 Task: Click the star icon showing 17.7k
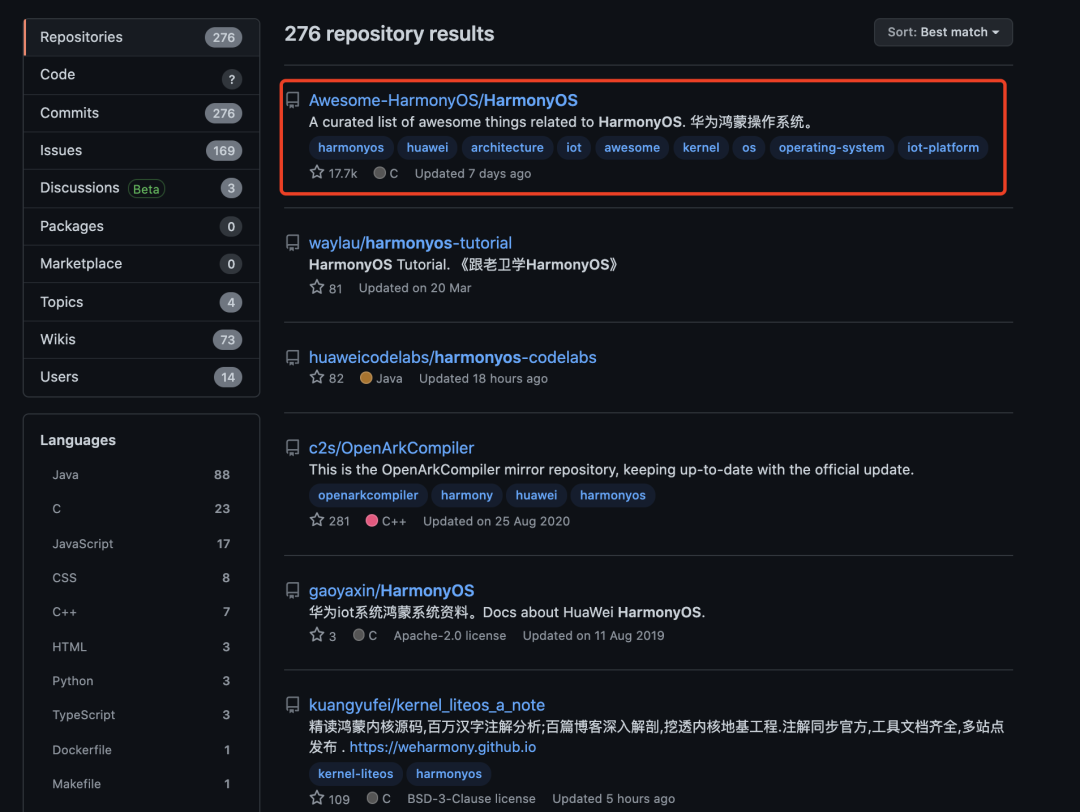click(317, 172)
